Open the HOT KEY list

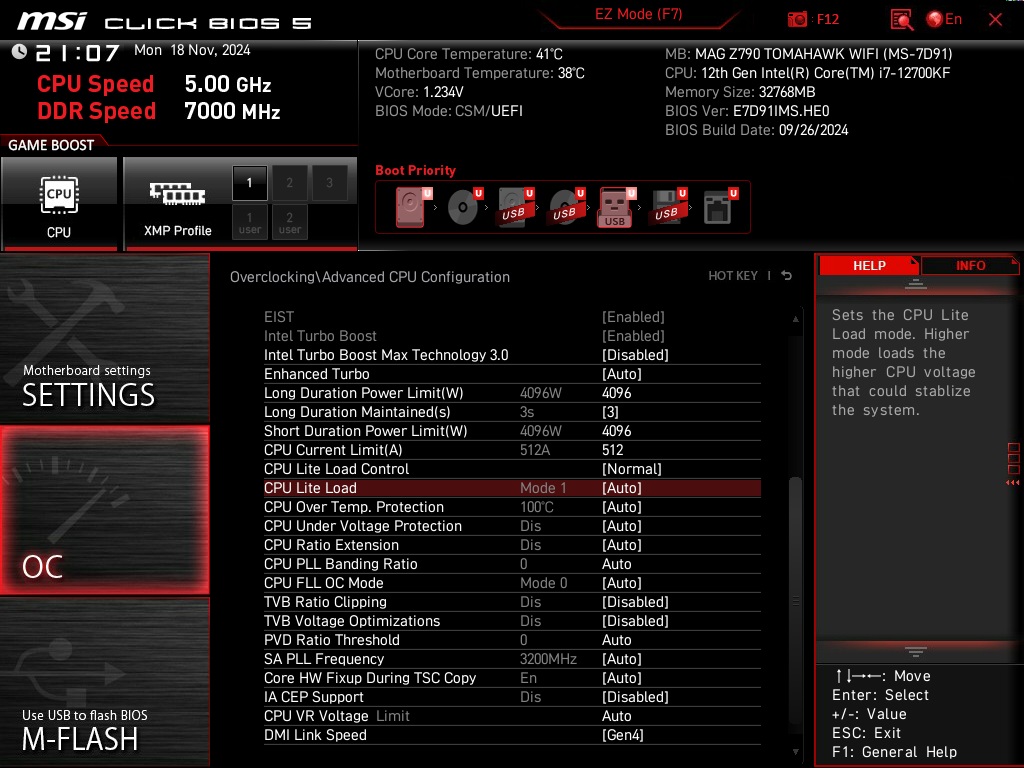pos(733,276)
